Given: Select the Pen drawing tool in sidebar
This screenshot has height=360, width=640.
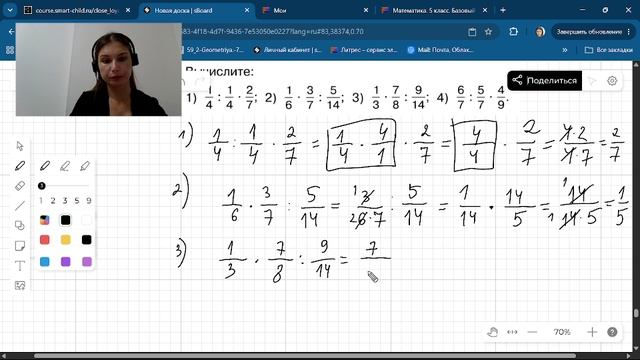Looking at the screenshot, I should pyautogui.click(x=20, y=166).
